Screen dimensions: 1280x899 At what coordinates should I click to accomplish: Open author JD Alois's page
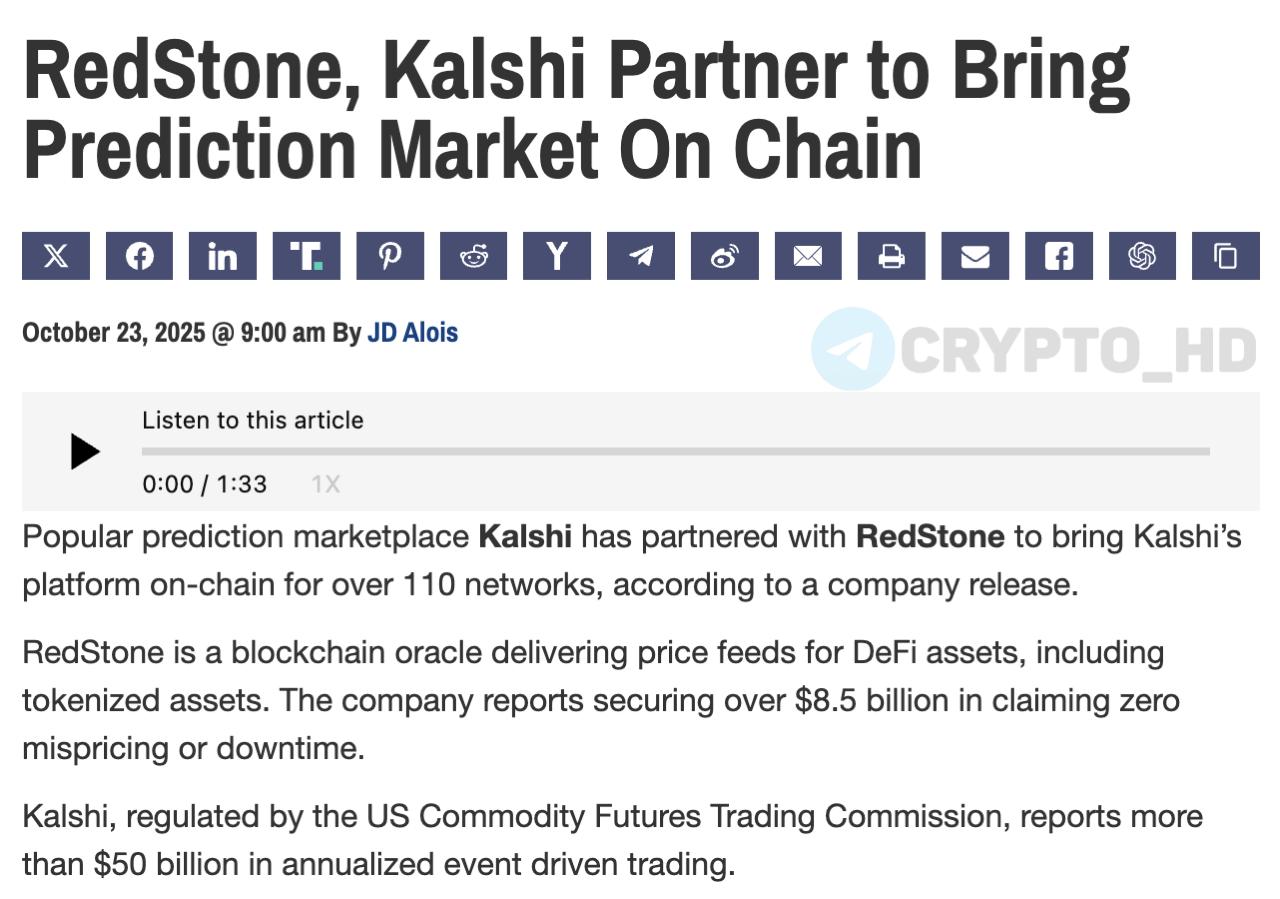click(x=412, y=333)
